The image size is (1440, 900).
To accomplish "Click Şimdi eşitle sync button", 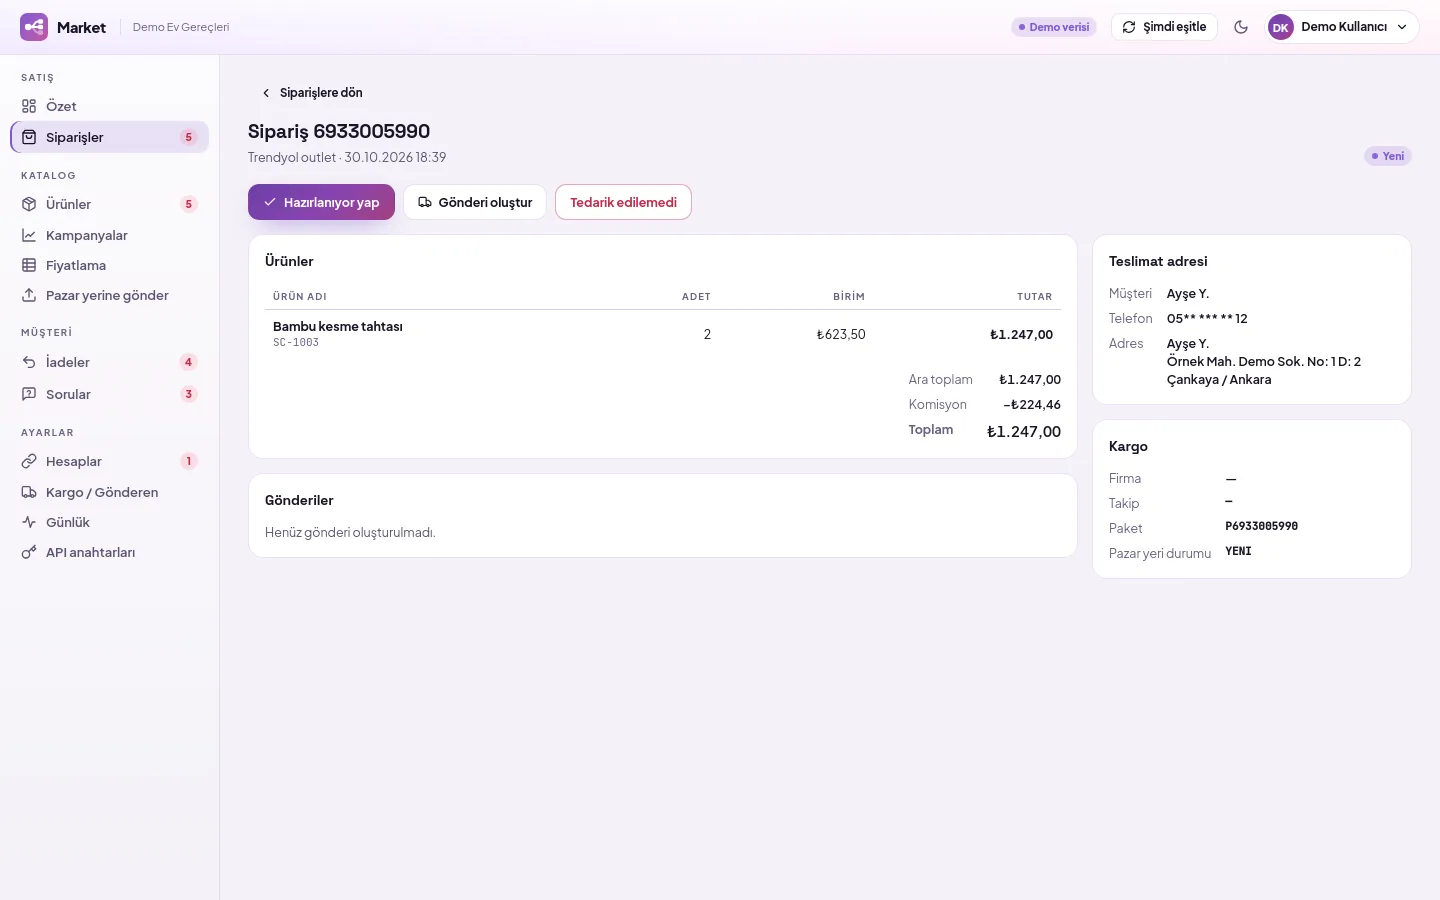I will pos(1164,27).
